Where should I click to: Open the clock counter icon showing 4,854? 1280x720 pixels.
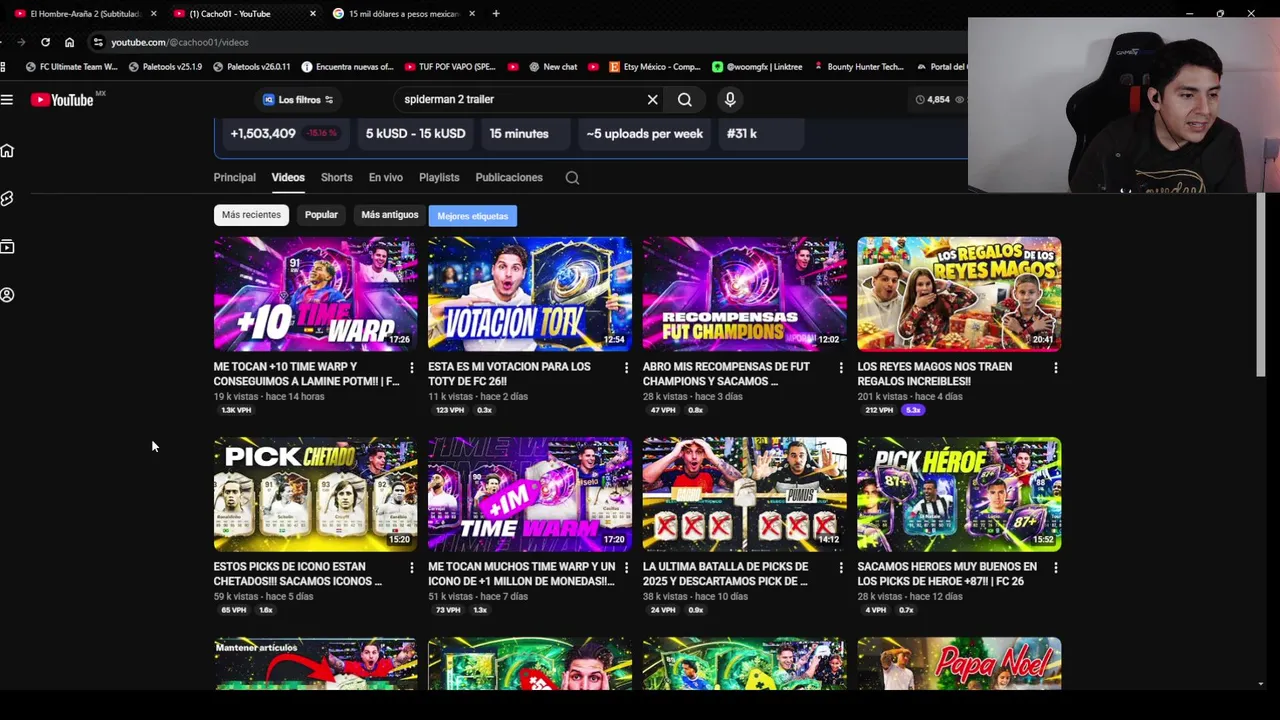(920, 99)
